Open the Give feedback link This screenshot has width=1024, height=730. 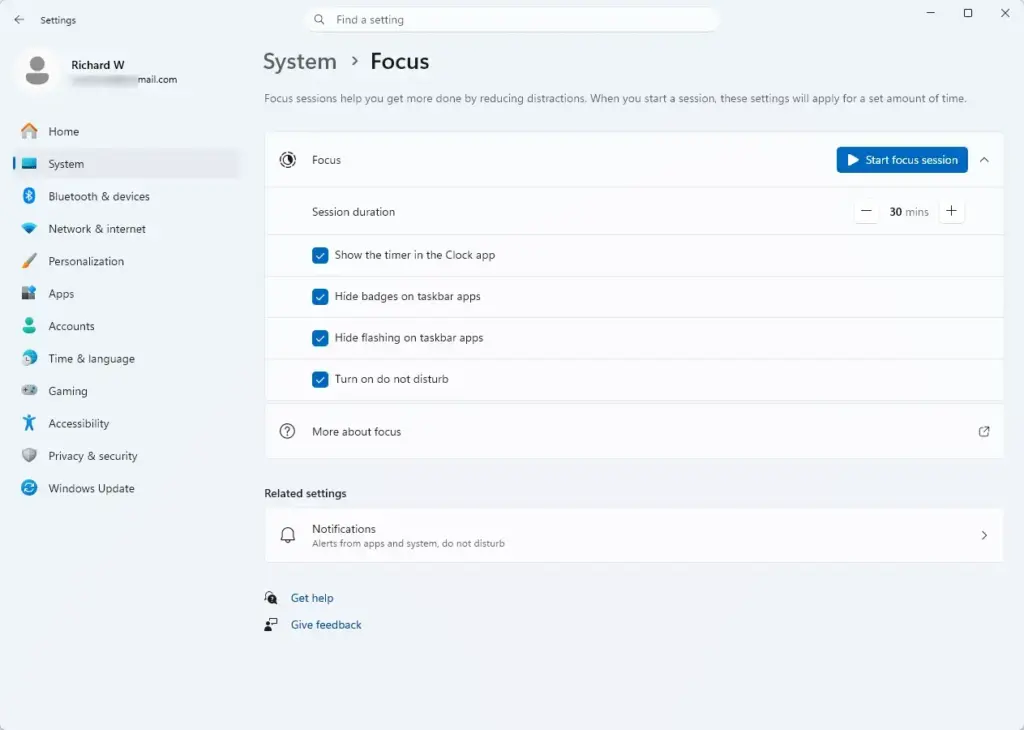326,625
